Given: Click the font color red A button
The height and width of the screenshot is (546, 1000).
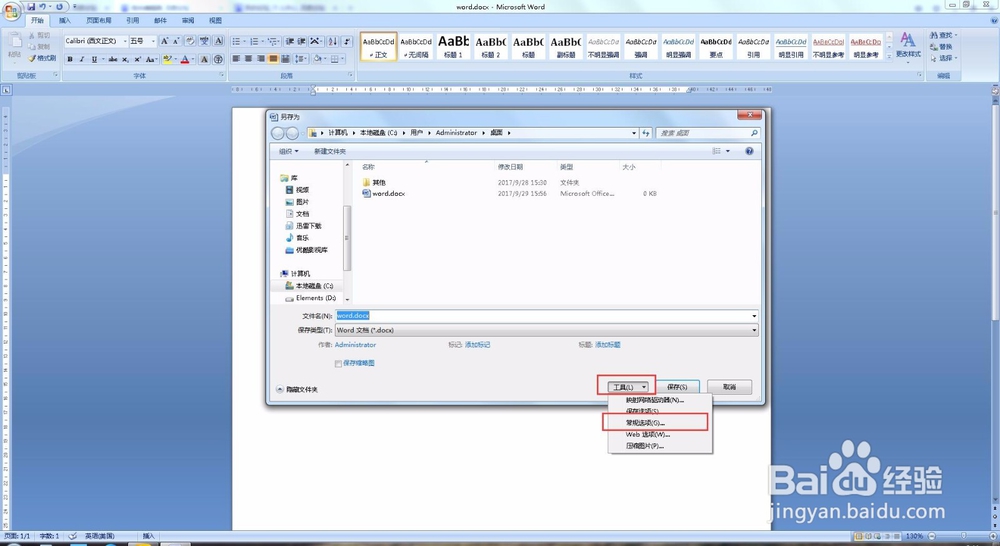Looking at the screenshot, I should coord(185,59).
